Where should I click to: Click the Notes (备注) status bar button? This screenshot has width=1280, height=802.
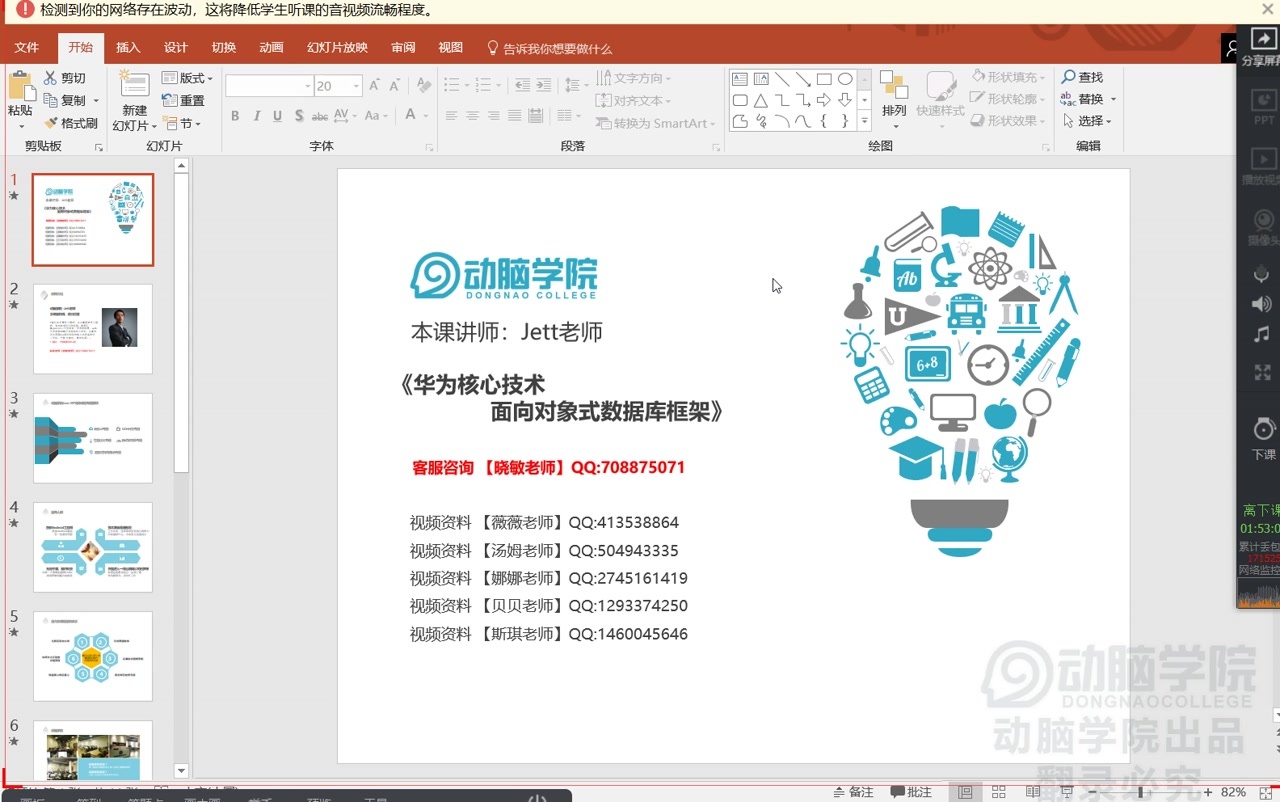click(x=853, y=792)
